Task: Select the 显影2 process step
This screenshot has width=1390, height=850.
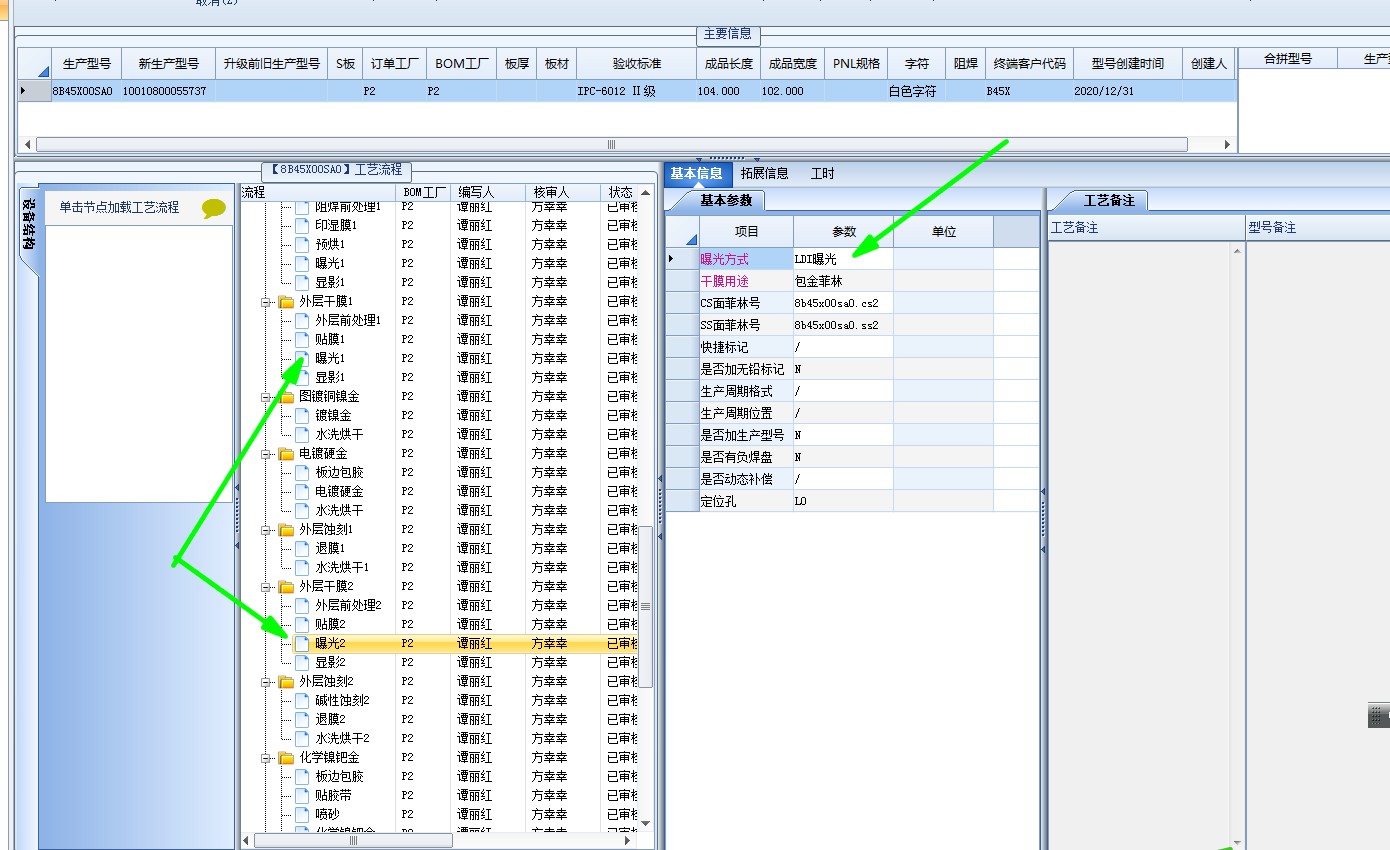Action: pyautogui.click(x=330, y=662)
